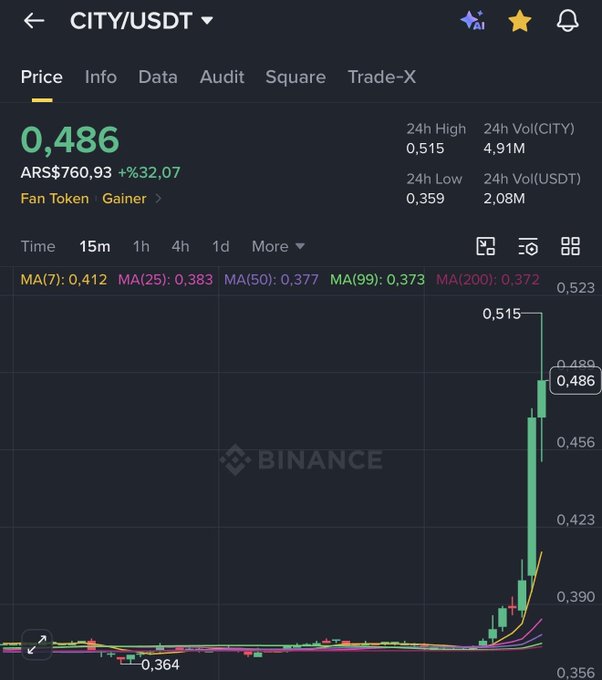Click the 24h High value 0,515
Screen dimensions: 602x680
click(425, 148)
